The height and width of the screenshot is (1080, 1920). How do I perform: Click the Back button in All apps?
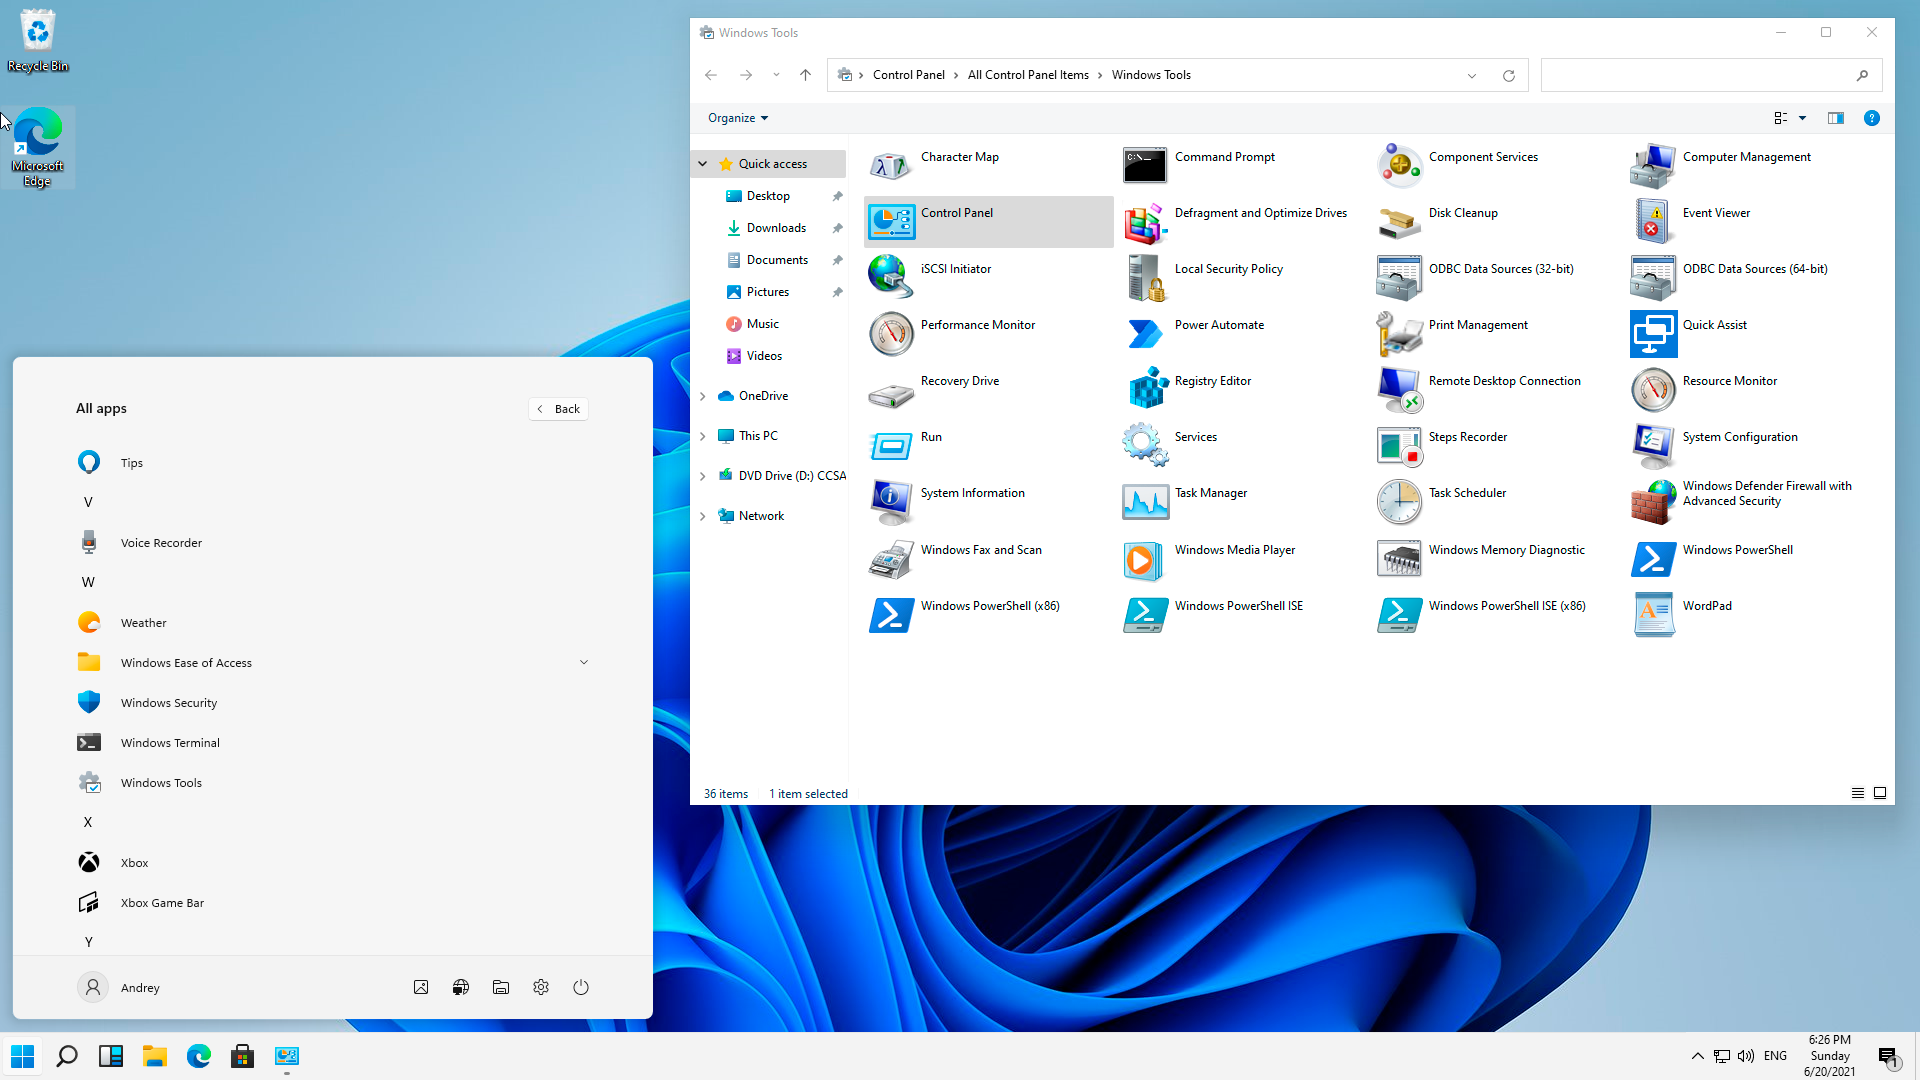pyautogui.click(x=558, y=408)
